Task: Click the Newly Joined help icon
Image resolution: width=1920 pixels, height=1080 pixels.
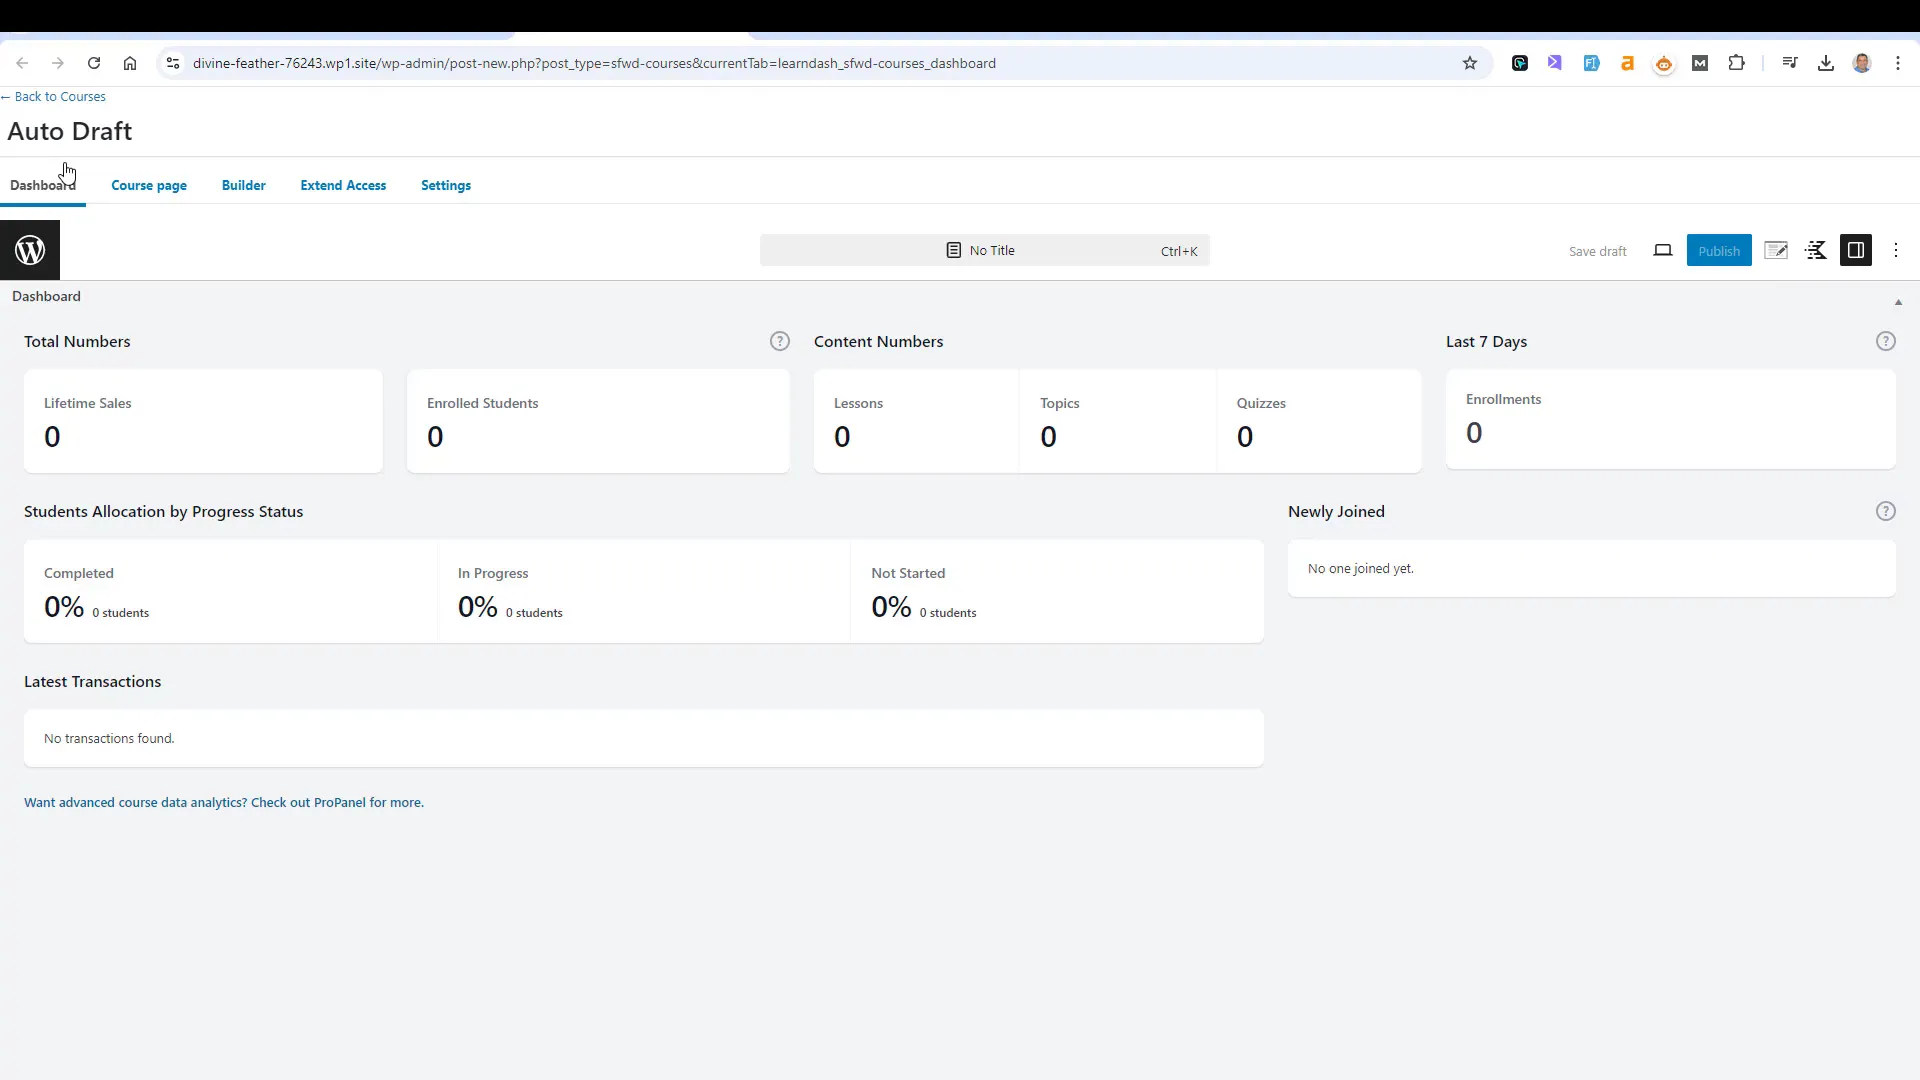Action: (x=1886, y=510)
